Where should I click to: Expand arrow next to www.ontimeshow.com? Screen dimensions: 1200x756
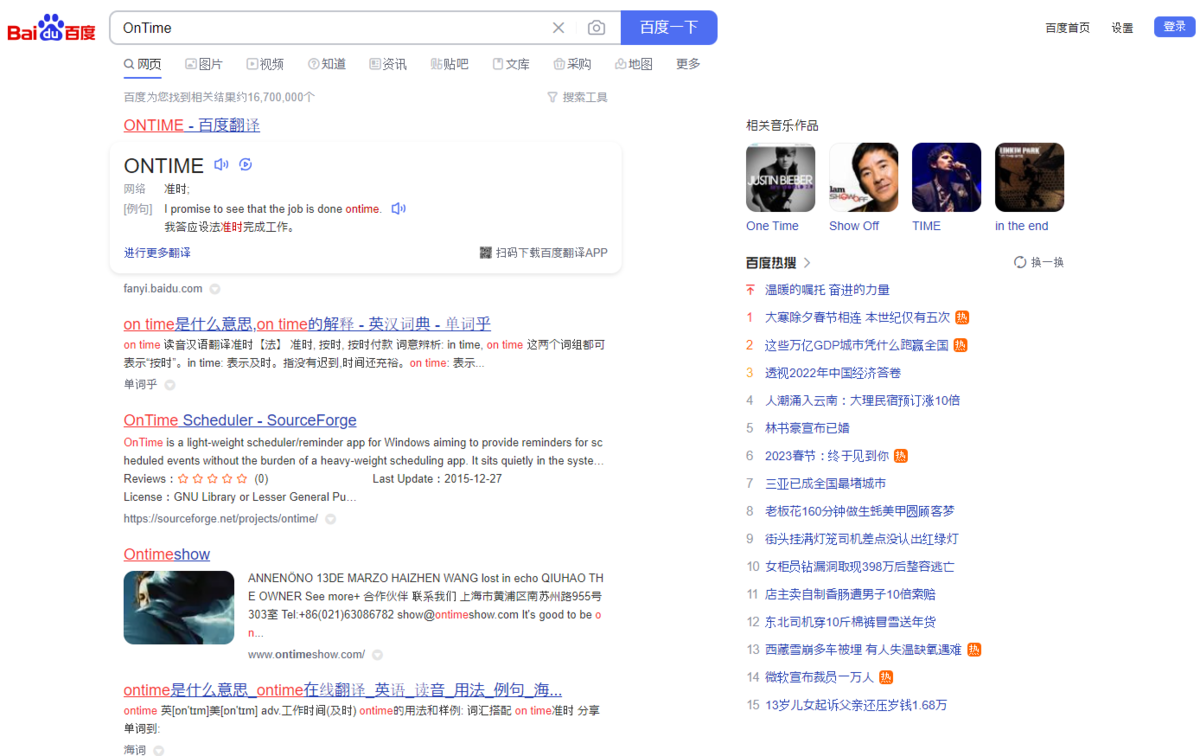coord(377,655)
